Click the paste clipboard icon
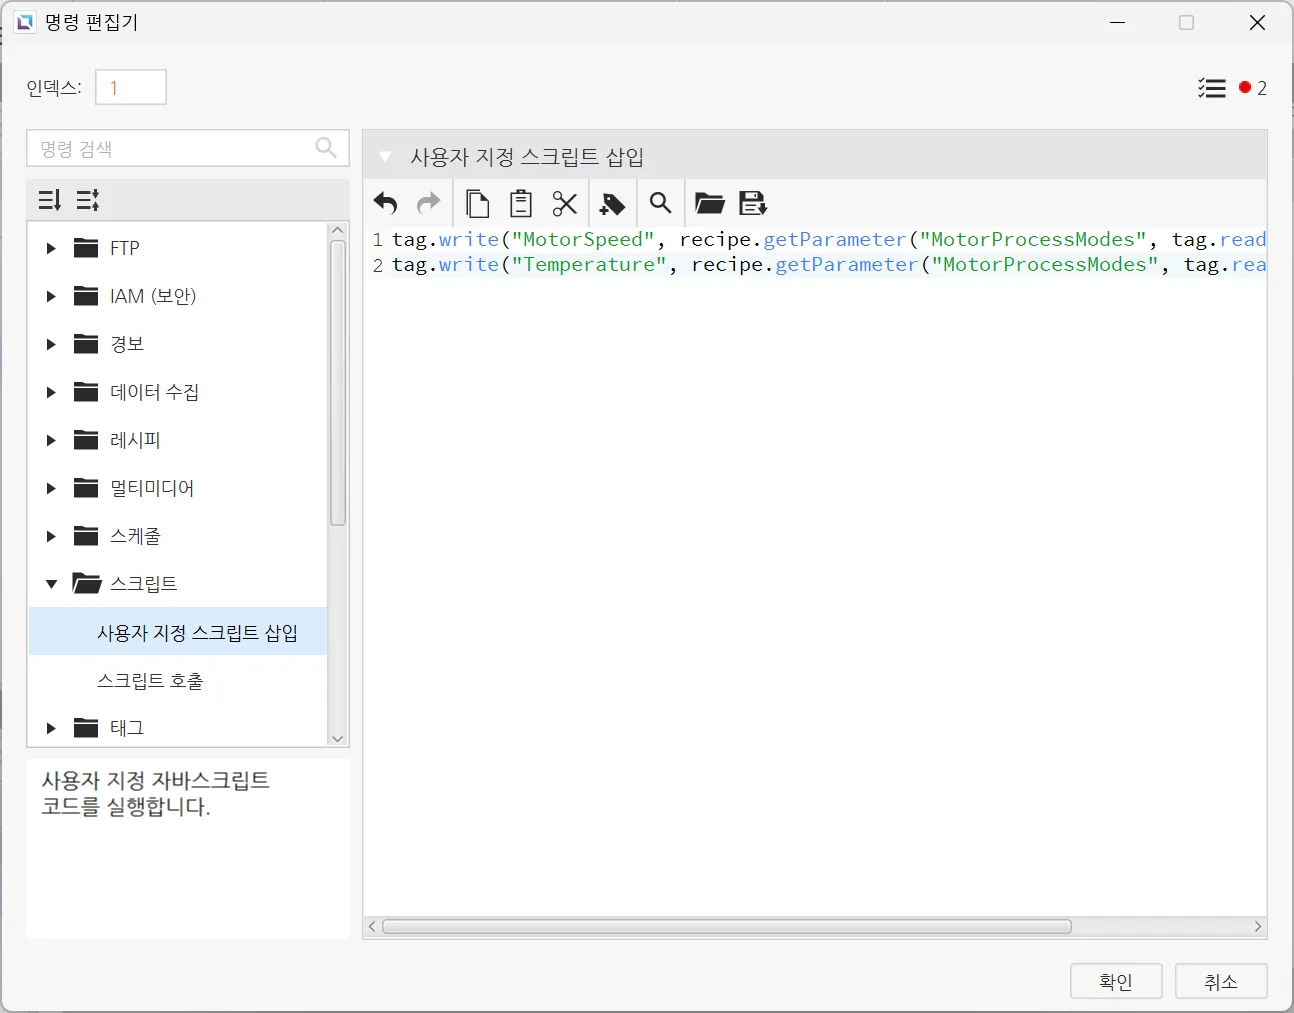Viewport: 1294px width, 1013px height. click(x=521, y=204)
